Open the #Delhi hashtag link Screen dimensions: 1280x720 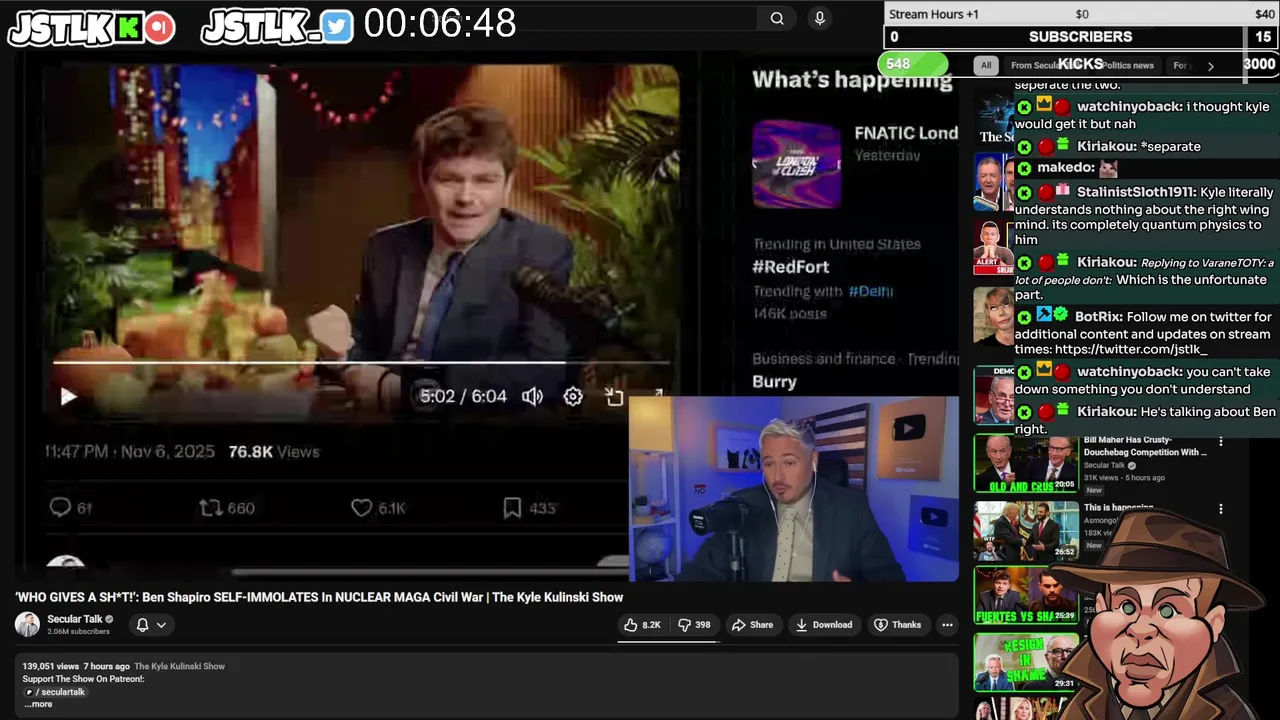[x=871, y=291]
